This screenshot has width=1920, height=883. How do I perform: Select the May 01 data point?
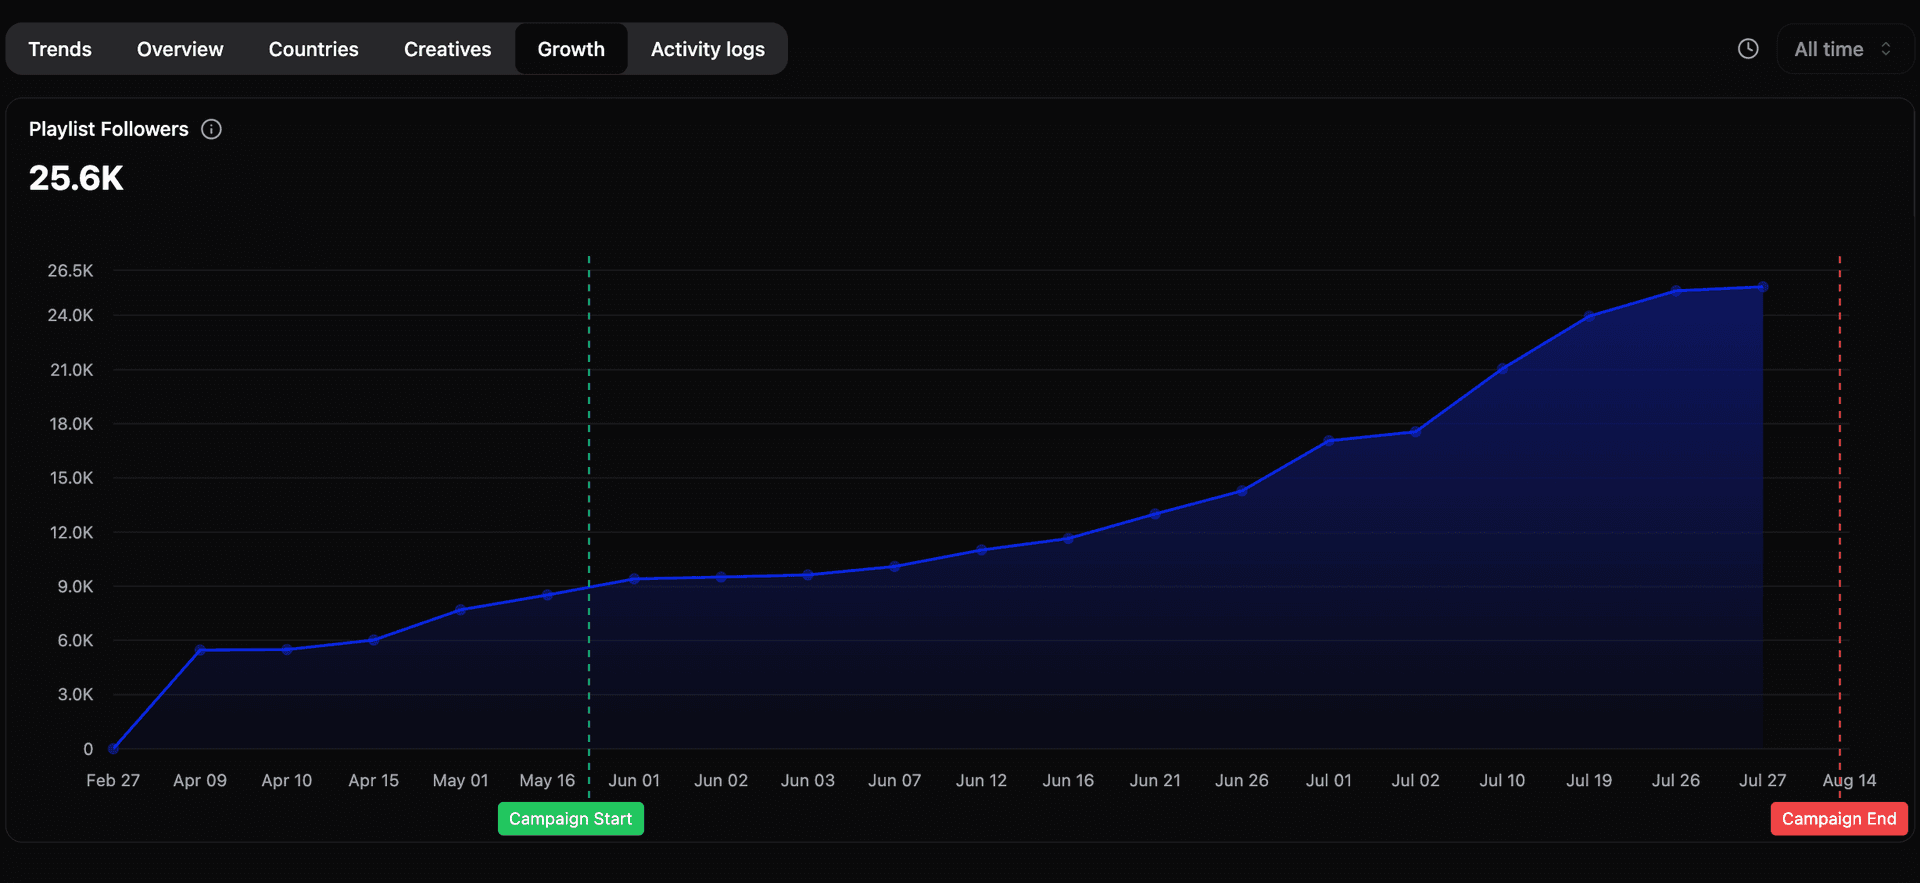461,609
